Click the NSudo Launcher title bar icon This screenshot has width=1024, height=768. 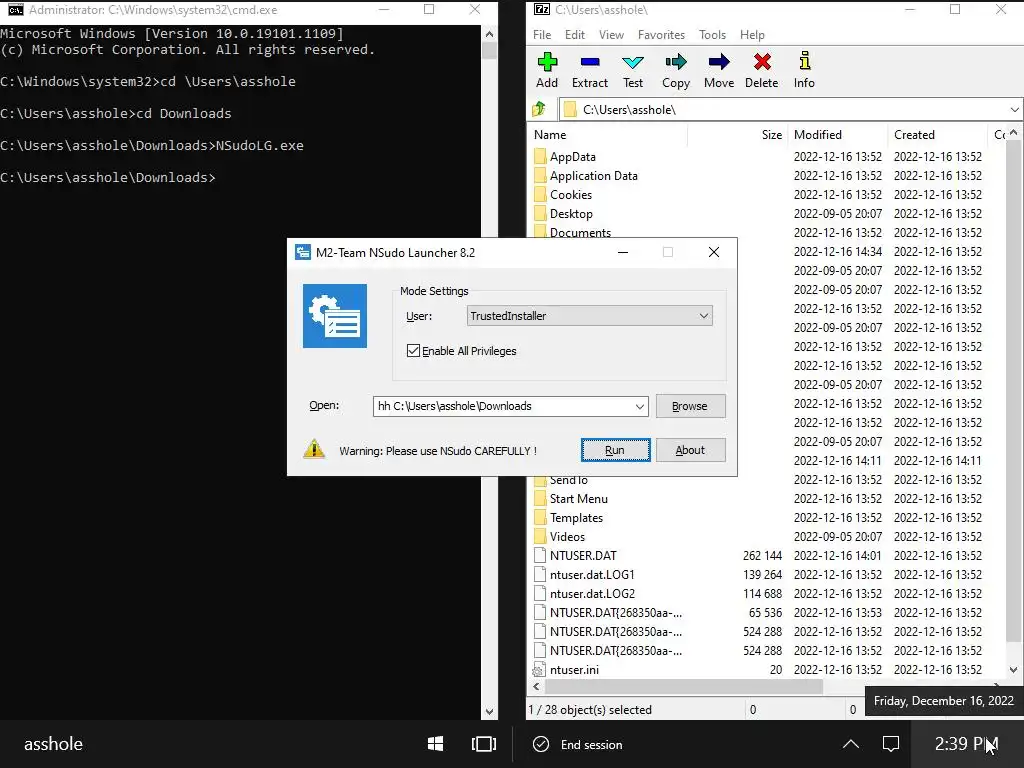pyautogui.click(x=302, y=252)
